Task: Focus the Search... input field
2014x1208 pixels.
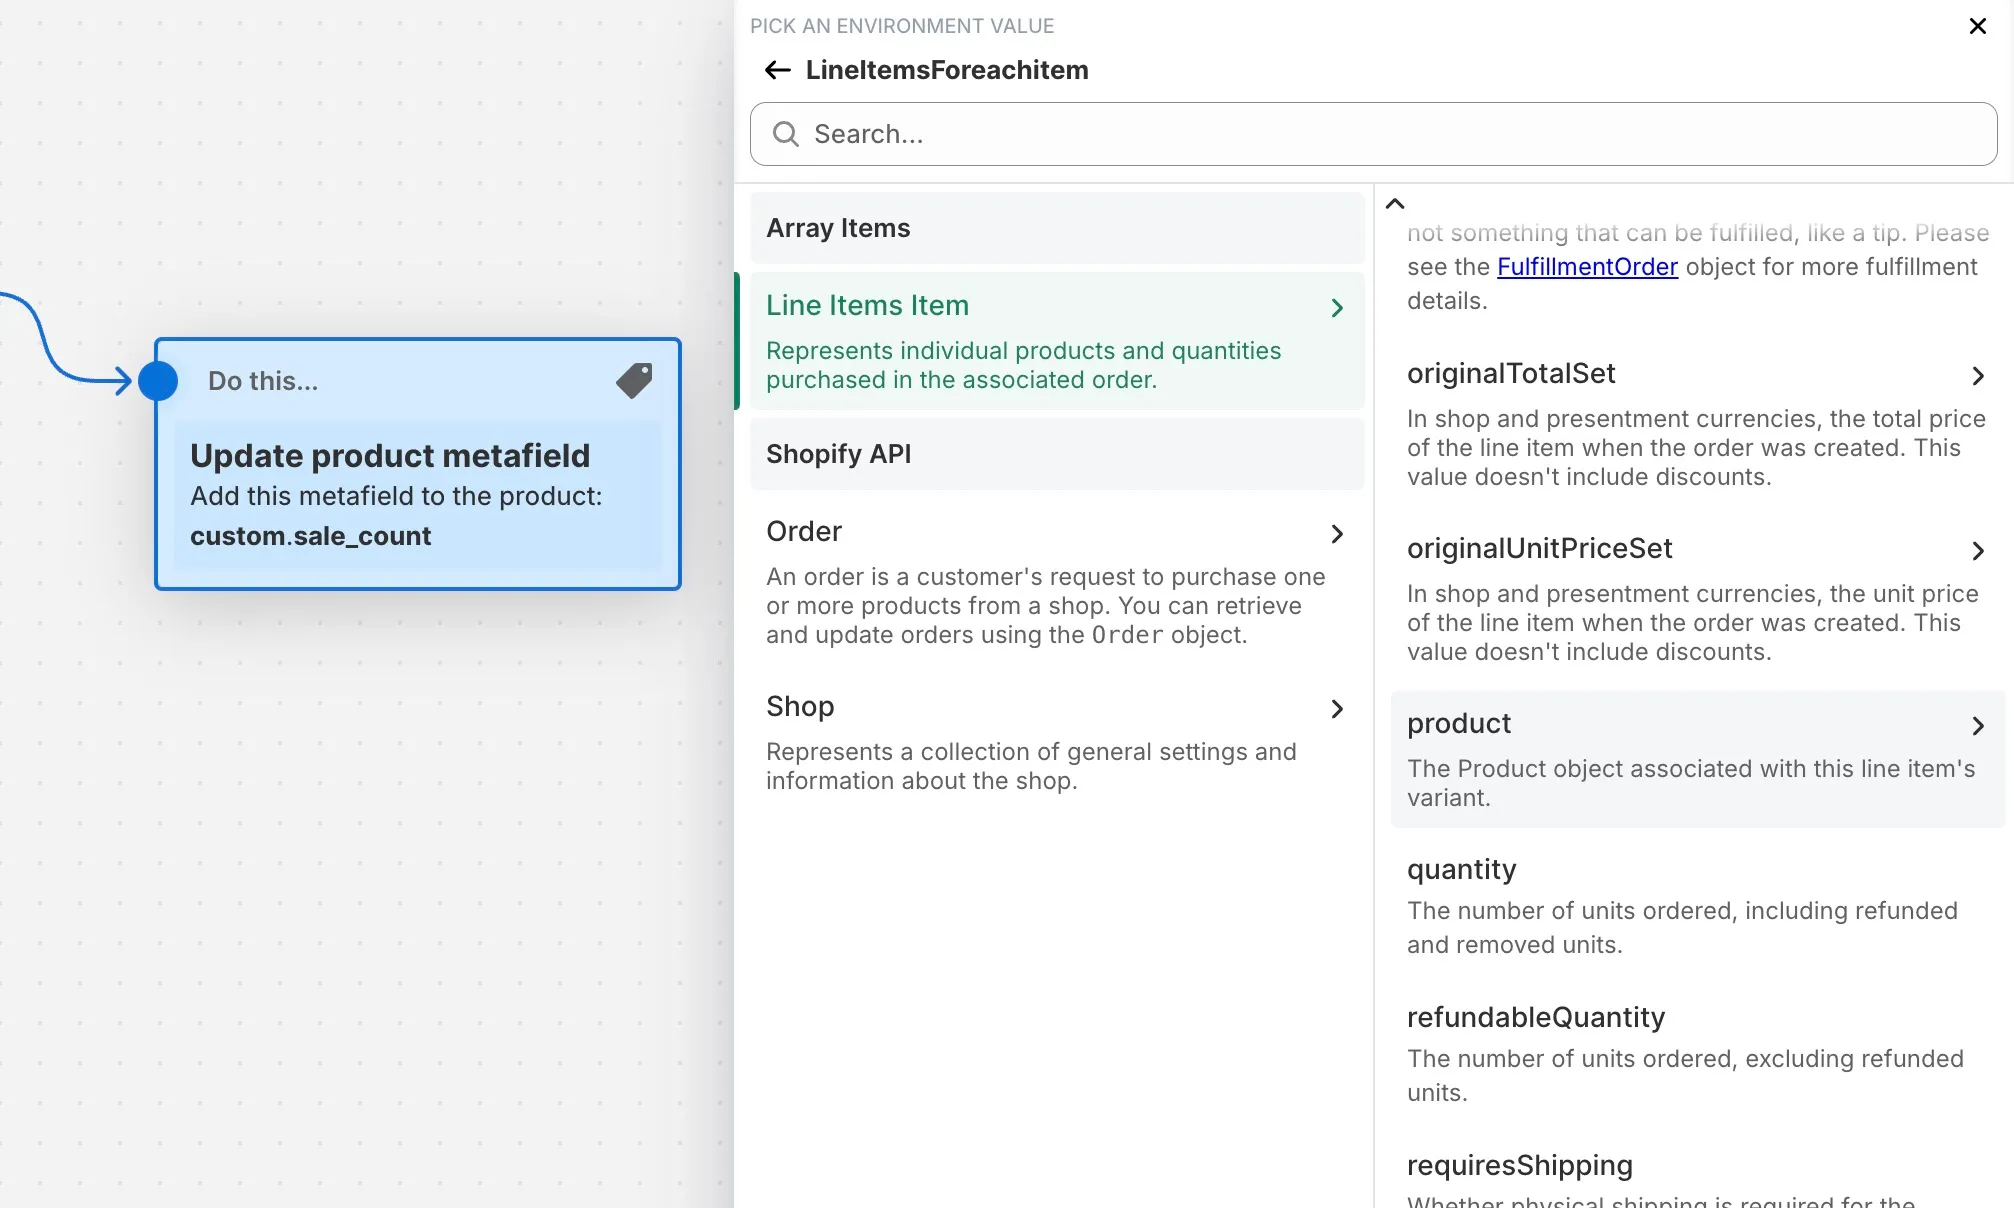Action: click(1373, 134)
